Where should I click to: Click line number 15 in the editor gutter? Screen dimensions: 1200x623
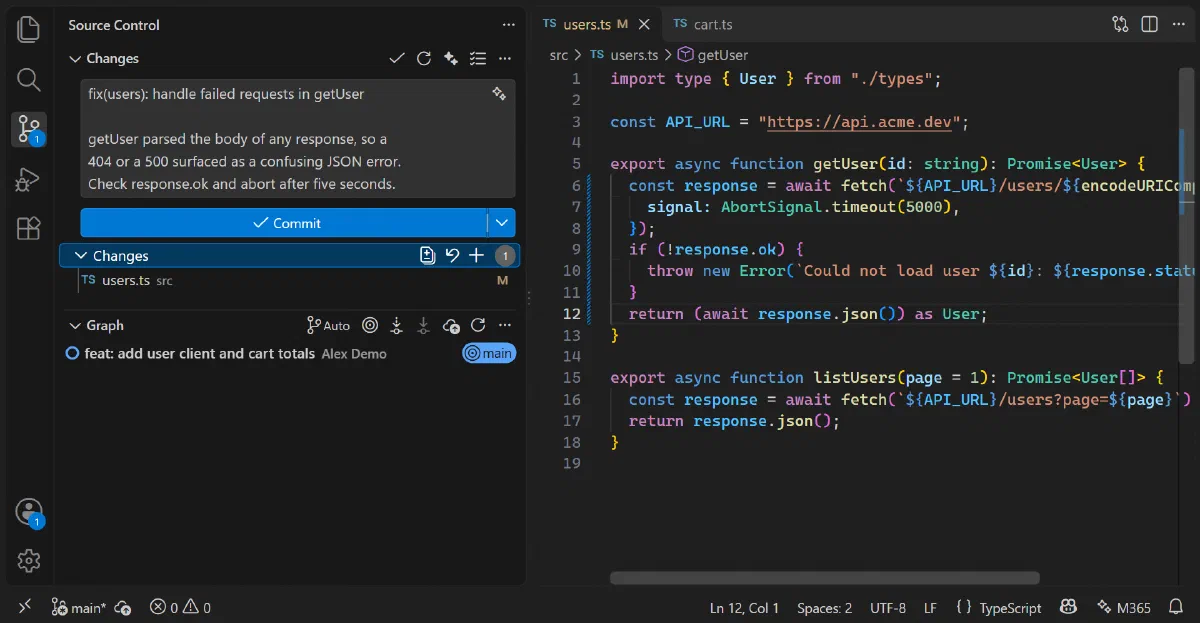click(x=572, y=378)
